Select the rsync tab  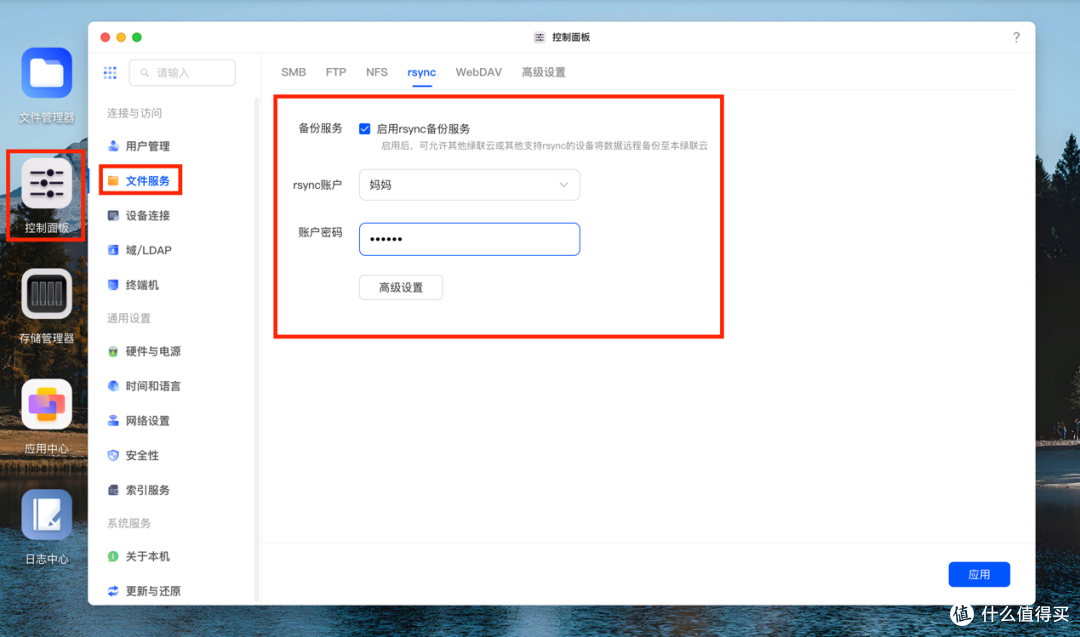(422, 72)
